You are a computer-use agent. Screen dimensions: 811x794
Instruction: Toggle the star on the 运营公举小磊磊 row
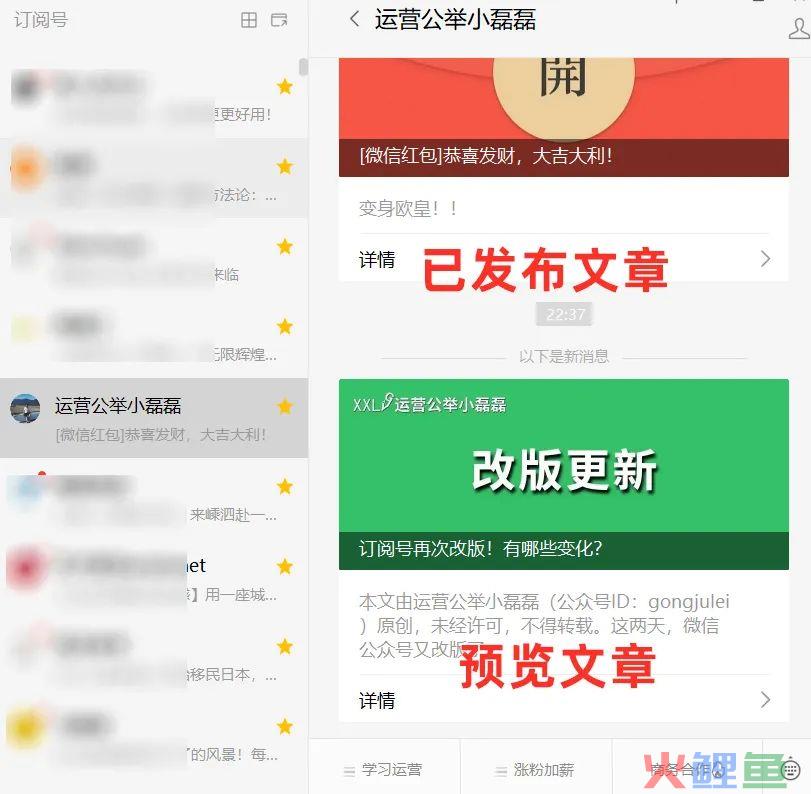click(285, 406)
